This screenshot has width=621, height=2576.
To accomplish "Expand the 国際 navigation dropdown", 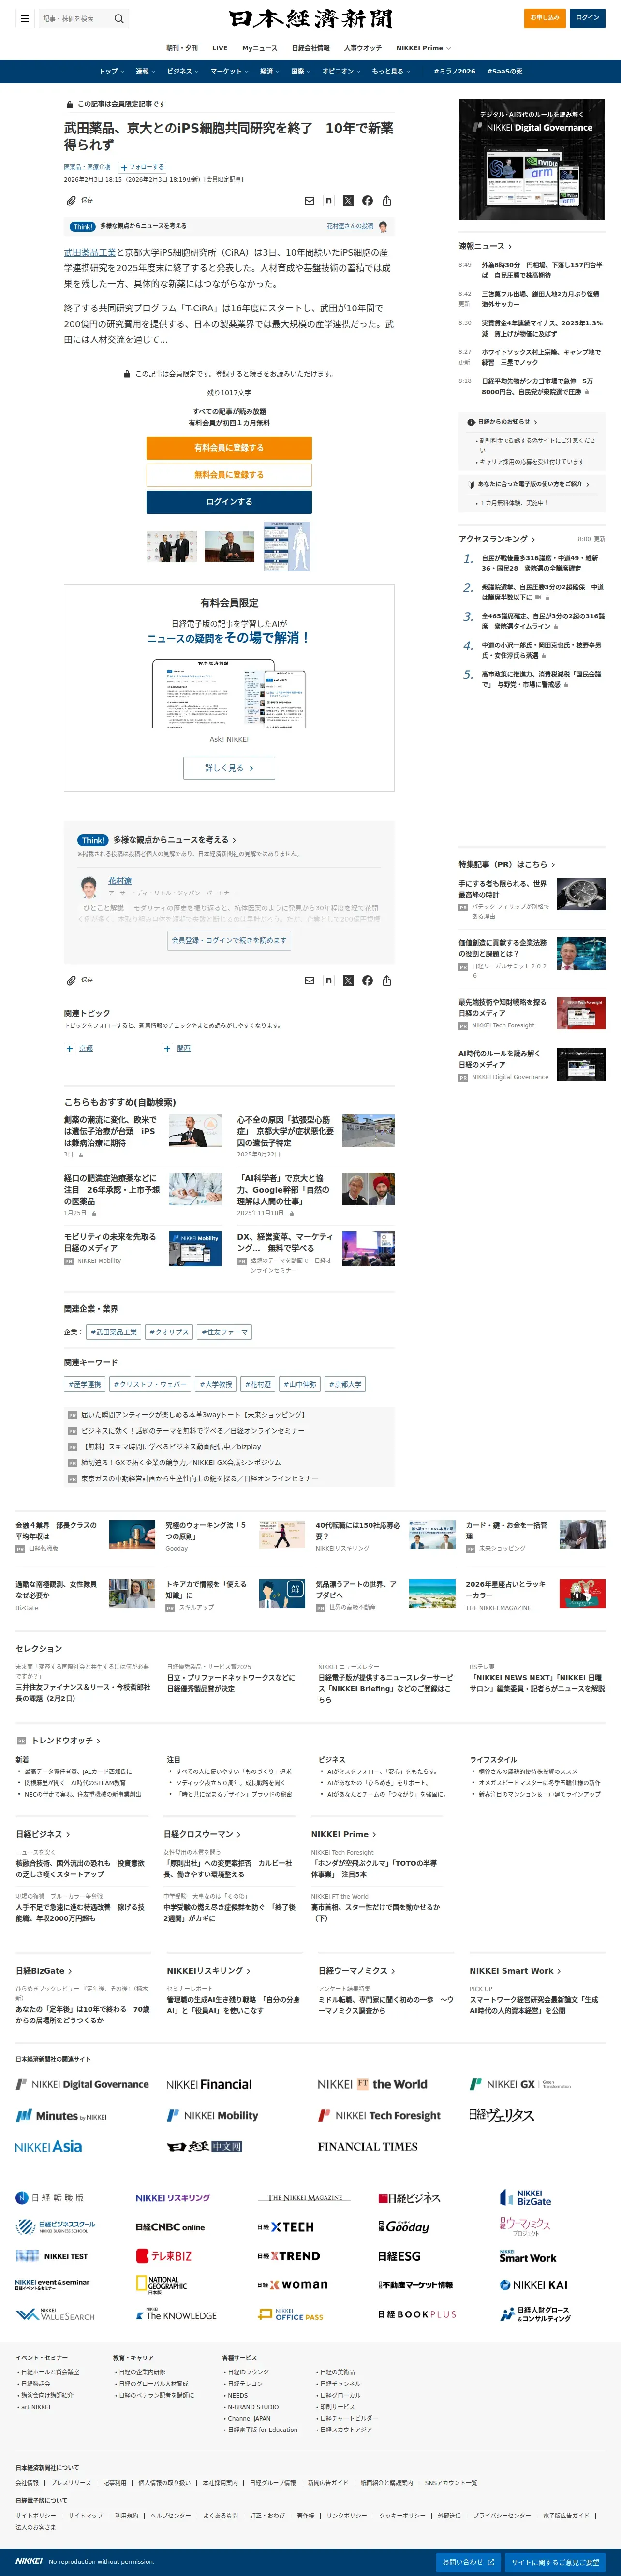I will pos(300,71).
